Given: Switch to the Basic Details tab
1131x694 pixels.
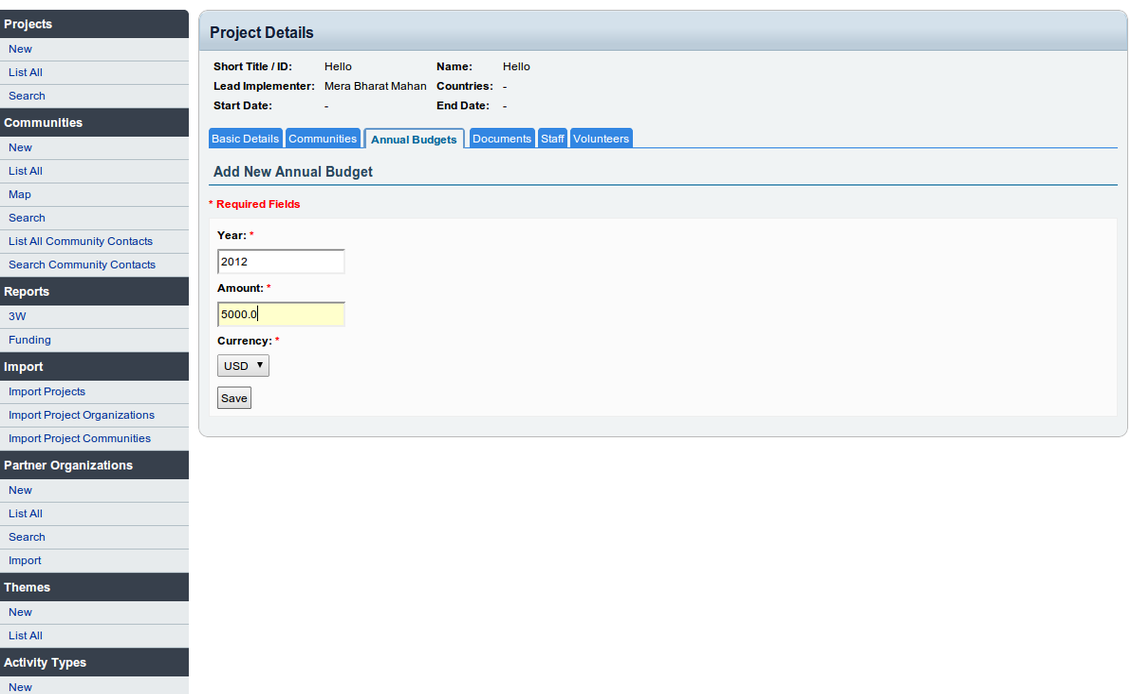Looking at the screenshot, I should (x=245, y=139).
